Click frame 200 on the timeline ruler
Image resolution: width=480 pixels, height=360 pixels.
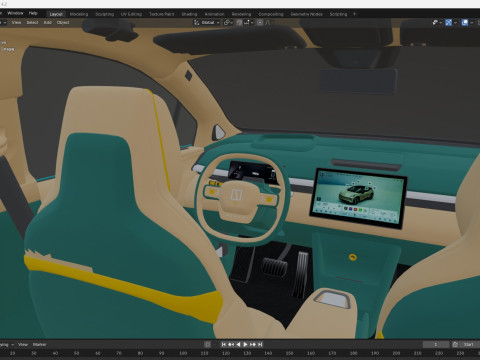(396, 353)
